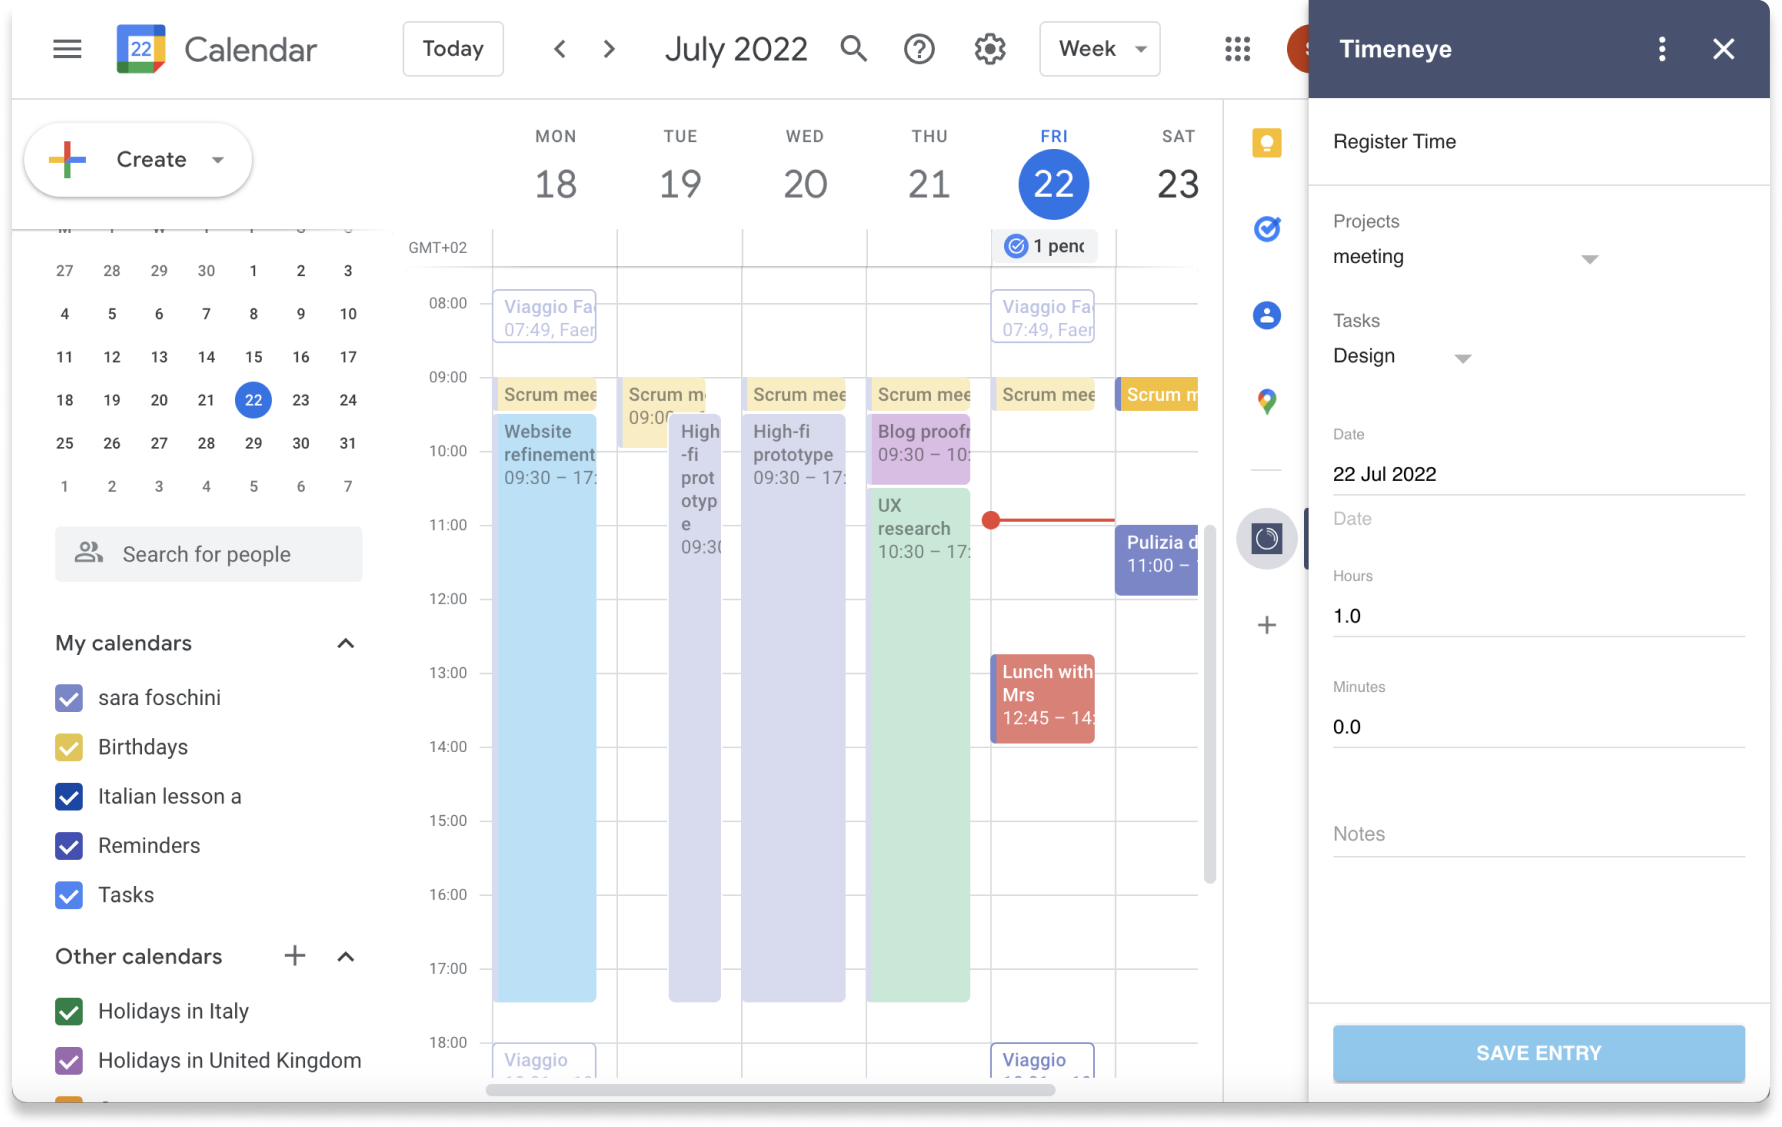
Task: Open the settings gear menu
Action: tap(990, 49)
